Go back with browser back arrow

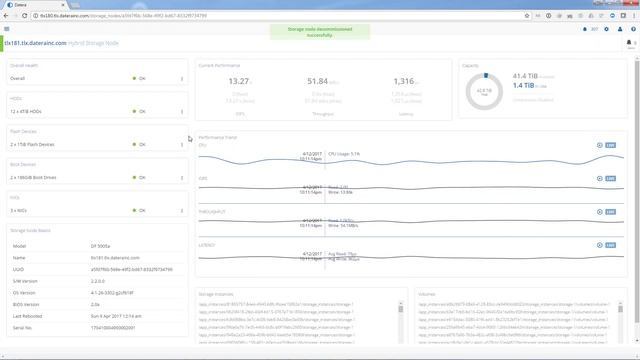[x=6, y=16]
